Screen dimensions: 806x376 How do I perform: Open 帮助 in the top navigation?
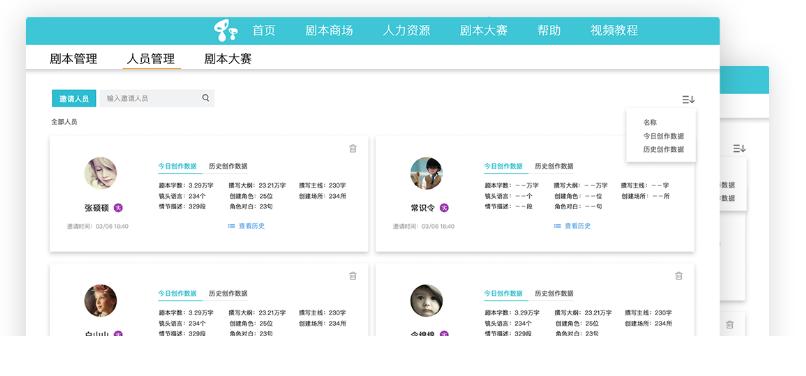tap(549, 30)
